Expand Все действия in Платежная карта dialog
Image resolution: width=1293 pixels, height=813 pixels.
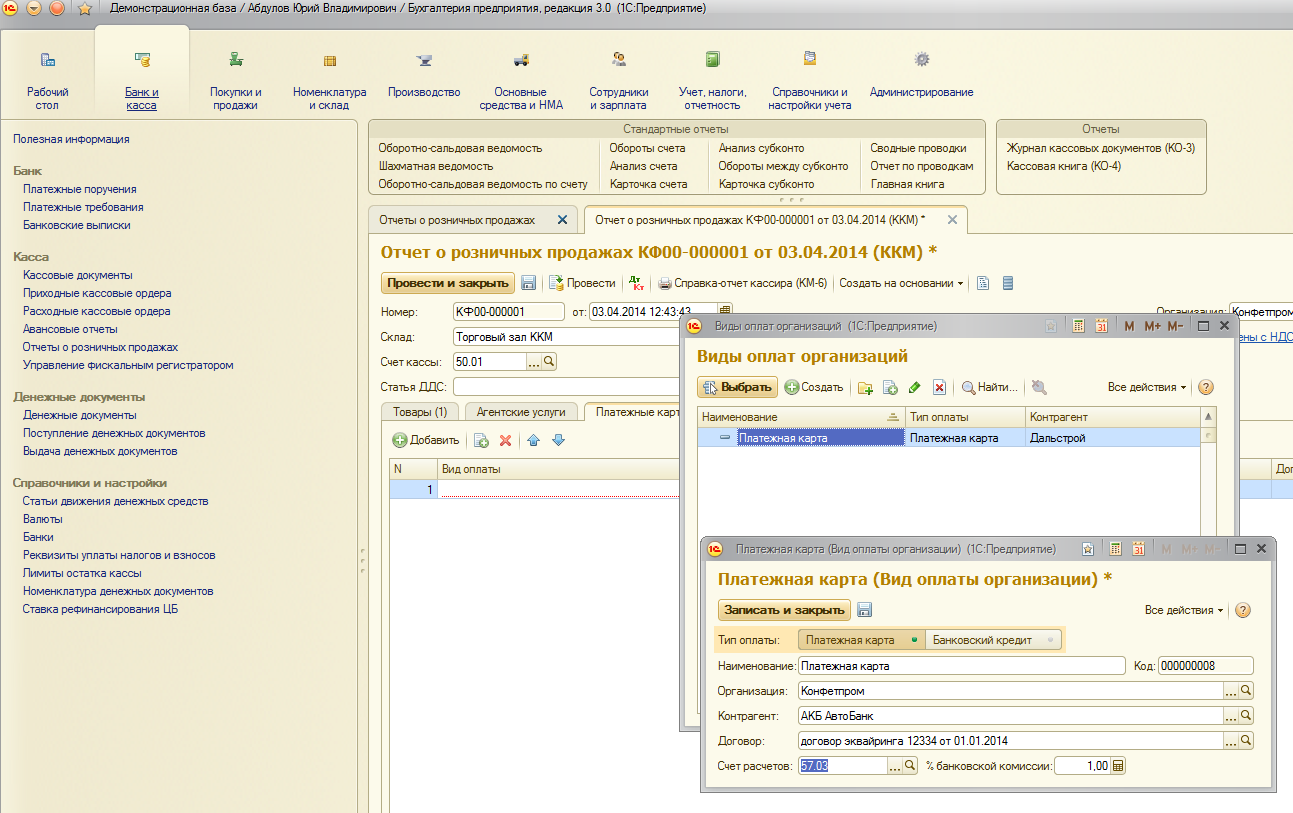pos(1185,610)
